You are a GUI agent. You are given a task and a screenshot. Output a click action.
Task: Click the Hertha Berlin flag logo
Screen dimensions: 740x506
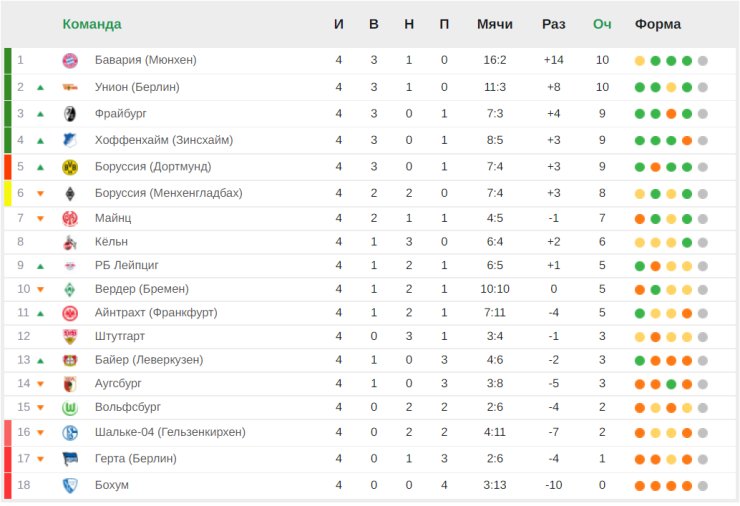[x=70, y=459]
